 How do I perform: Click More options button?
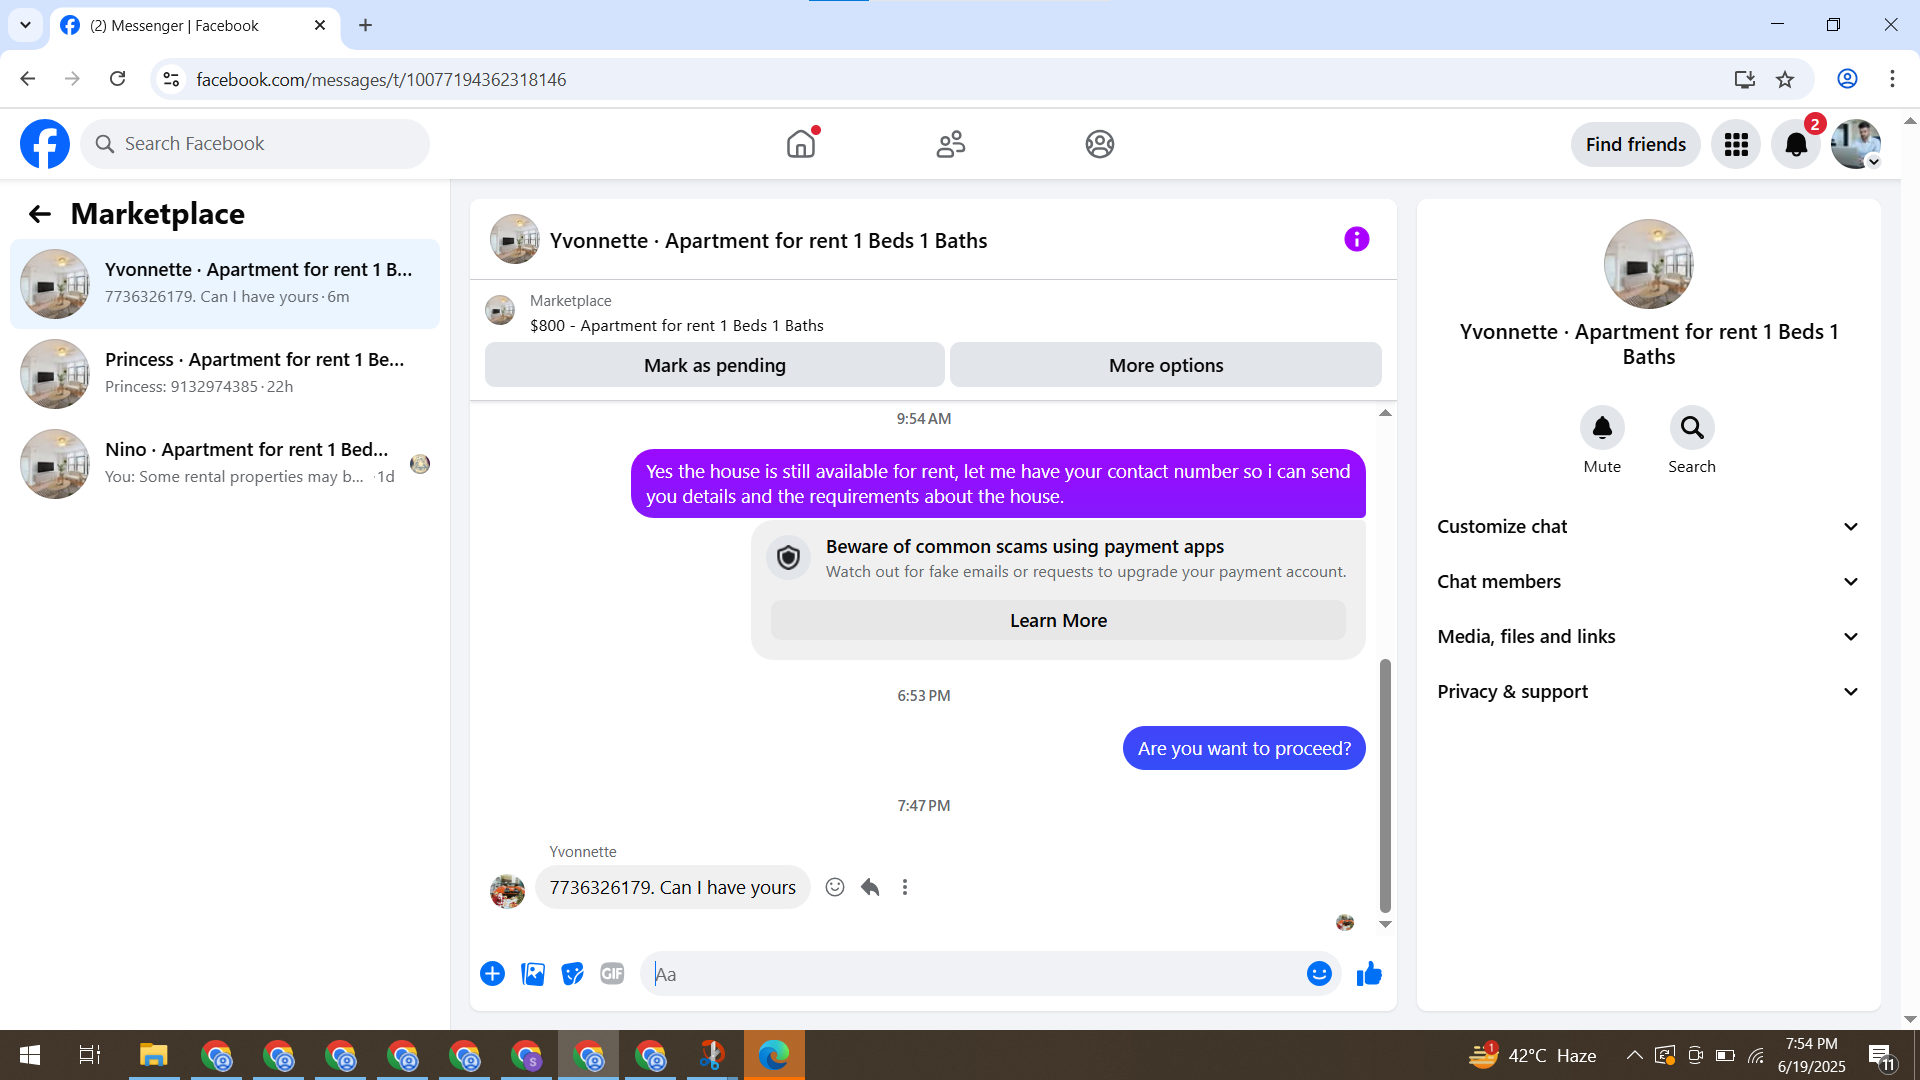[x=1166, y=365]
